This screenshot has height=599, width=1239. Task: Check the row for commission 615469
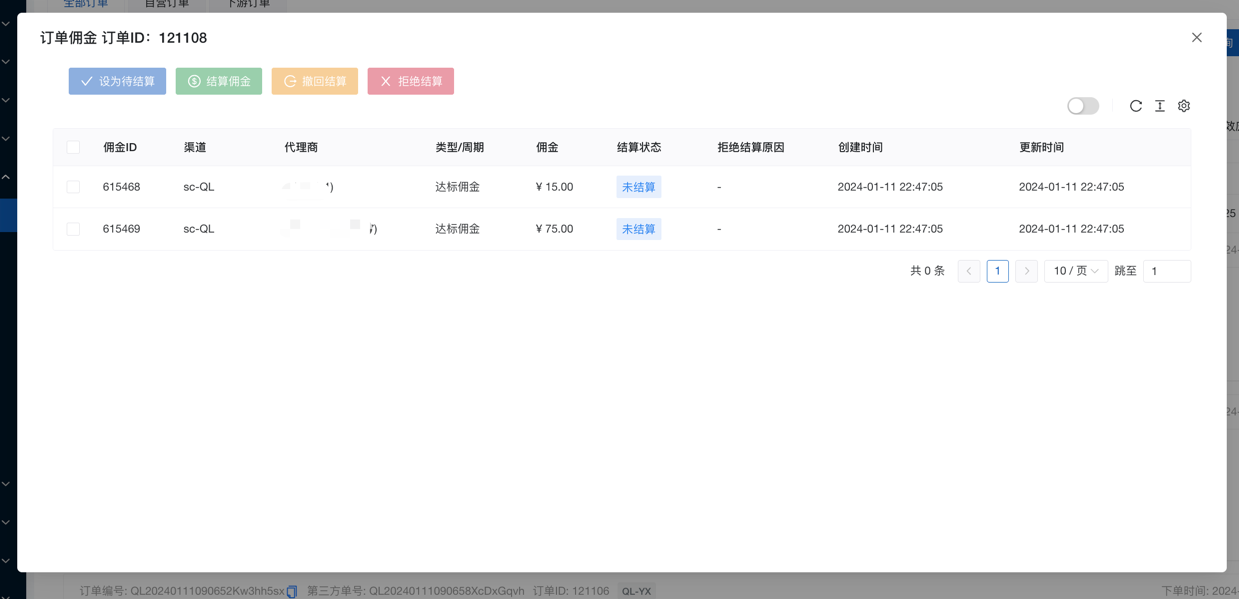pos(73,229)
